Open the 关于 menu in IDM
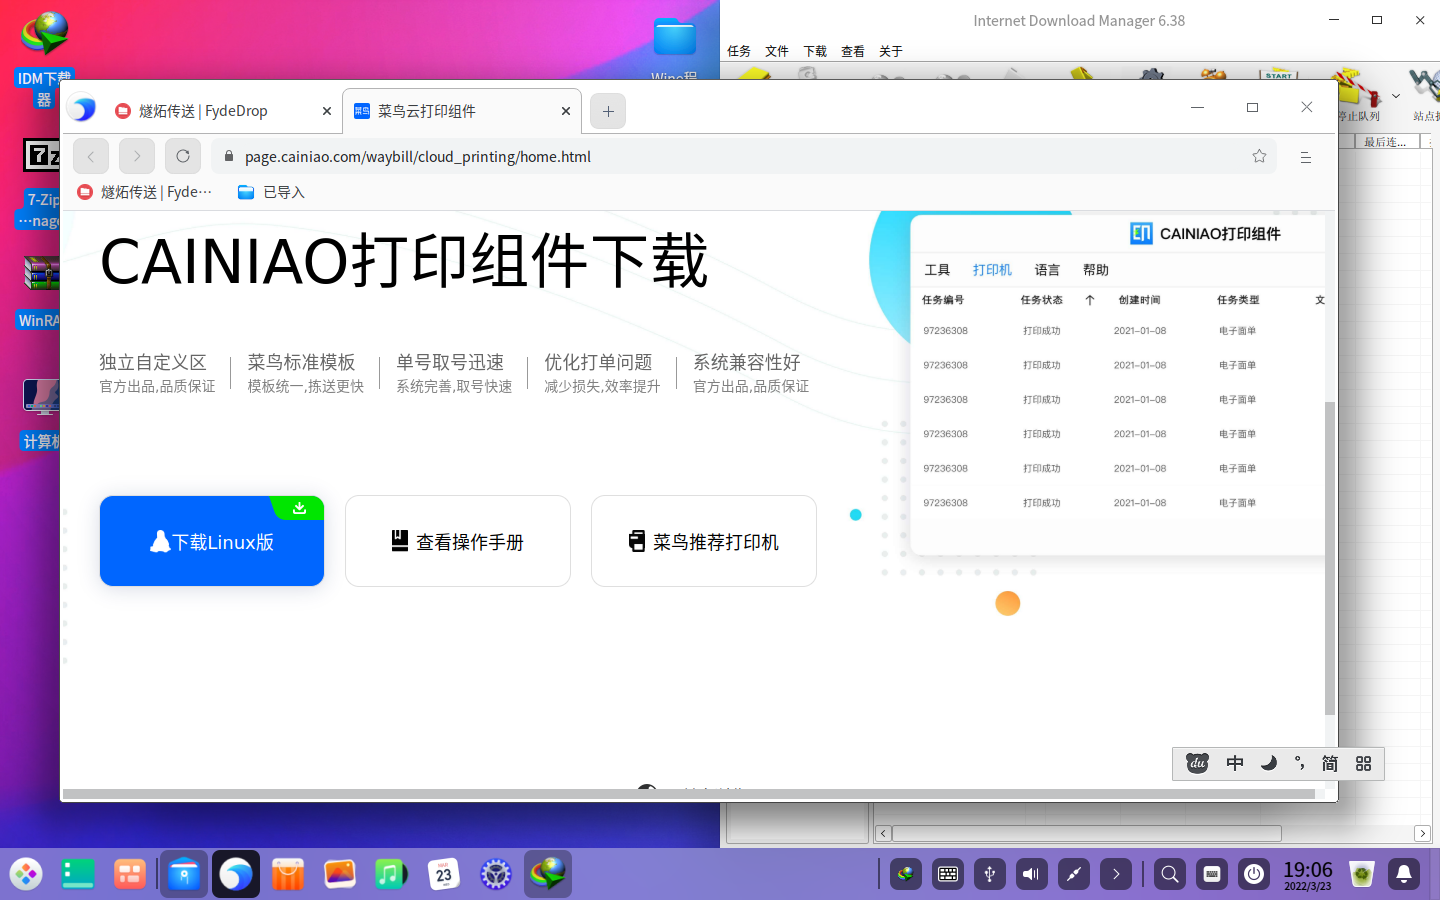 891,51
